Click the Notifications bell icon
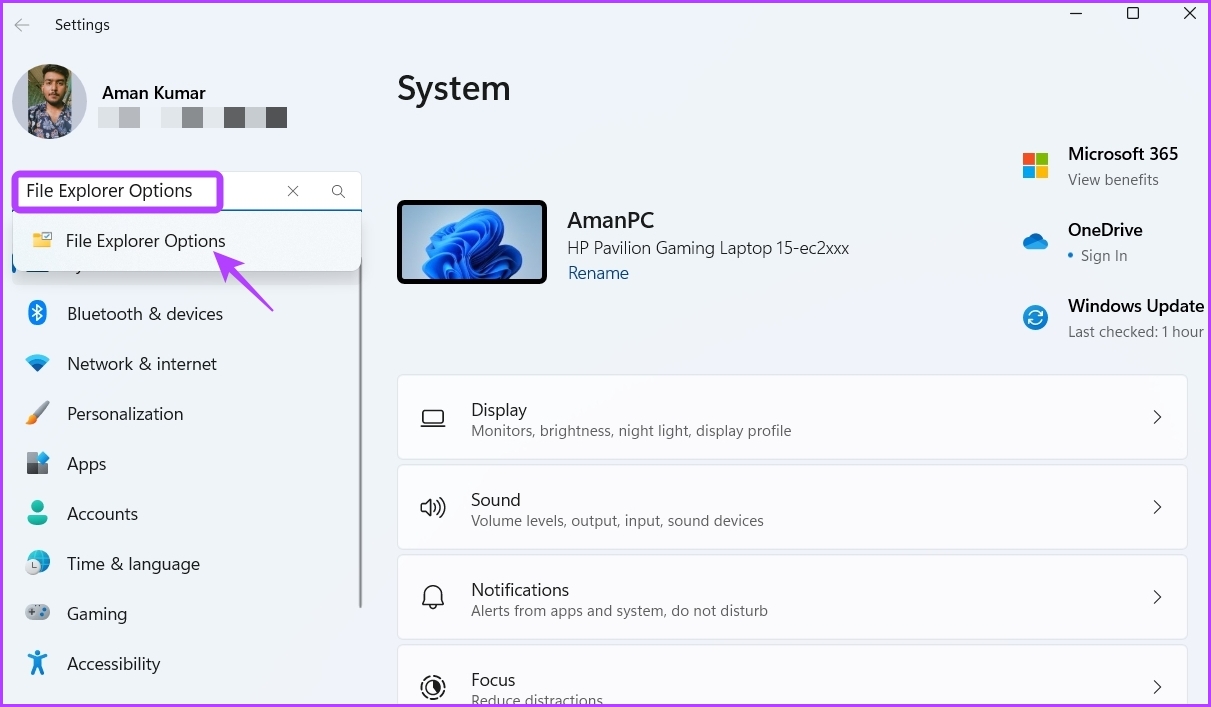Image resolution: width=1211 pixels, height=707 pixels. [433, 598]
